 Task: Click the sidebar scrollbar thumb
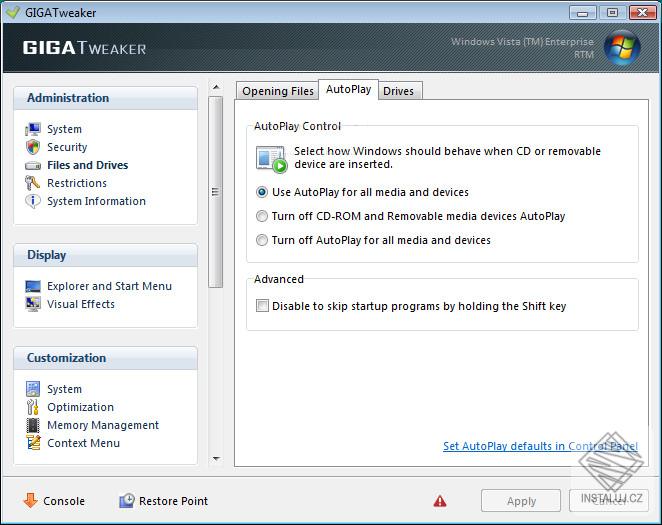(216, 192)
